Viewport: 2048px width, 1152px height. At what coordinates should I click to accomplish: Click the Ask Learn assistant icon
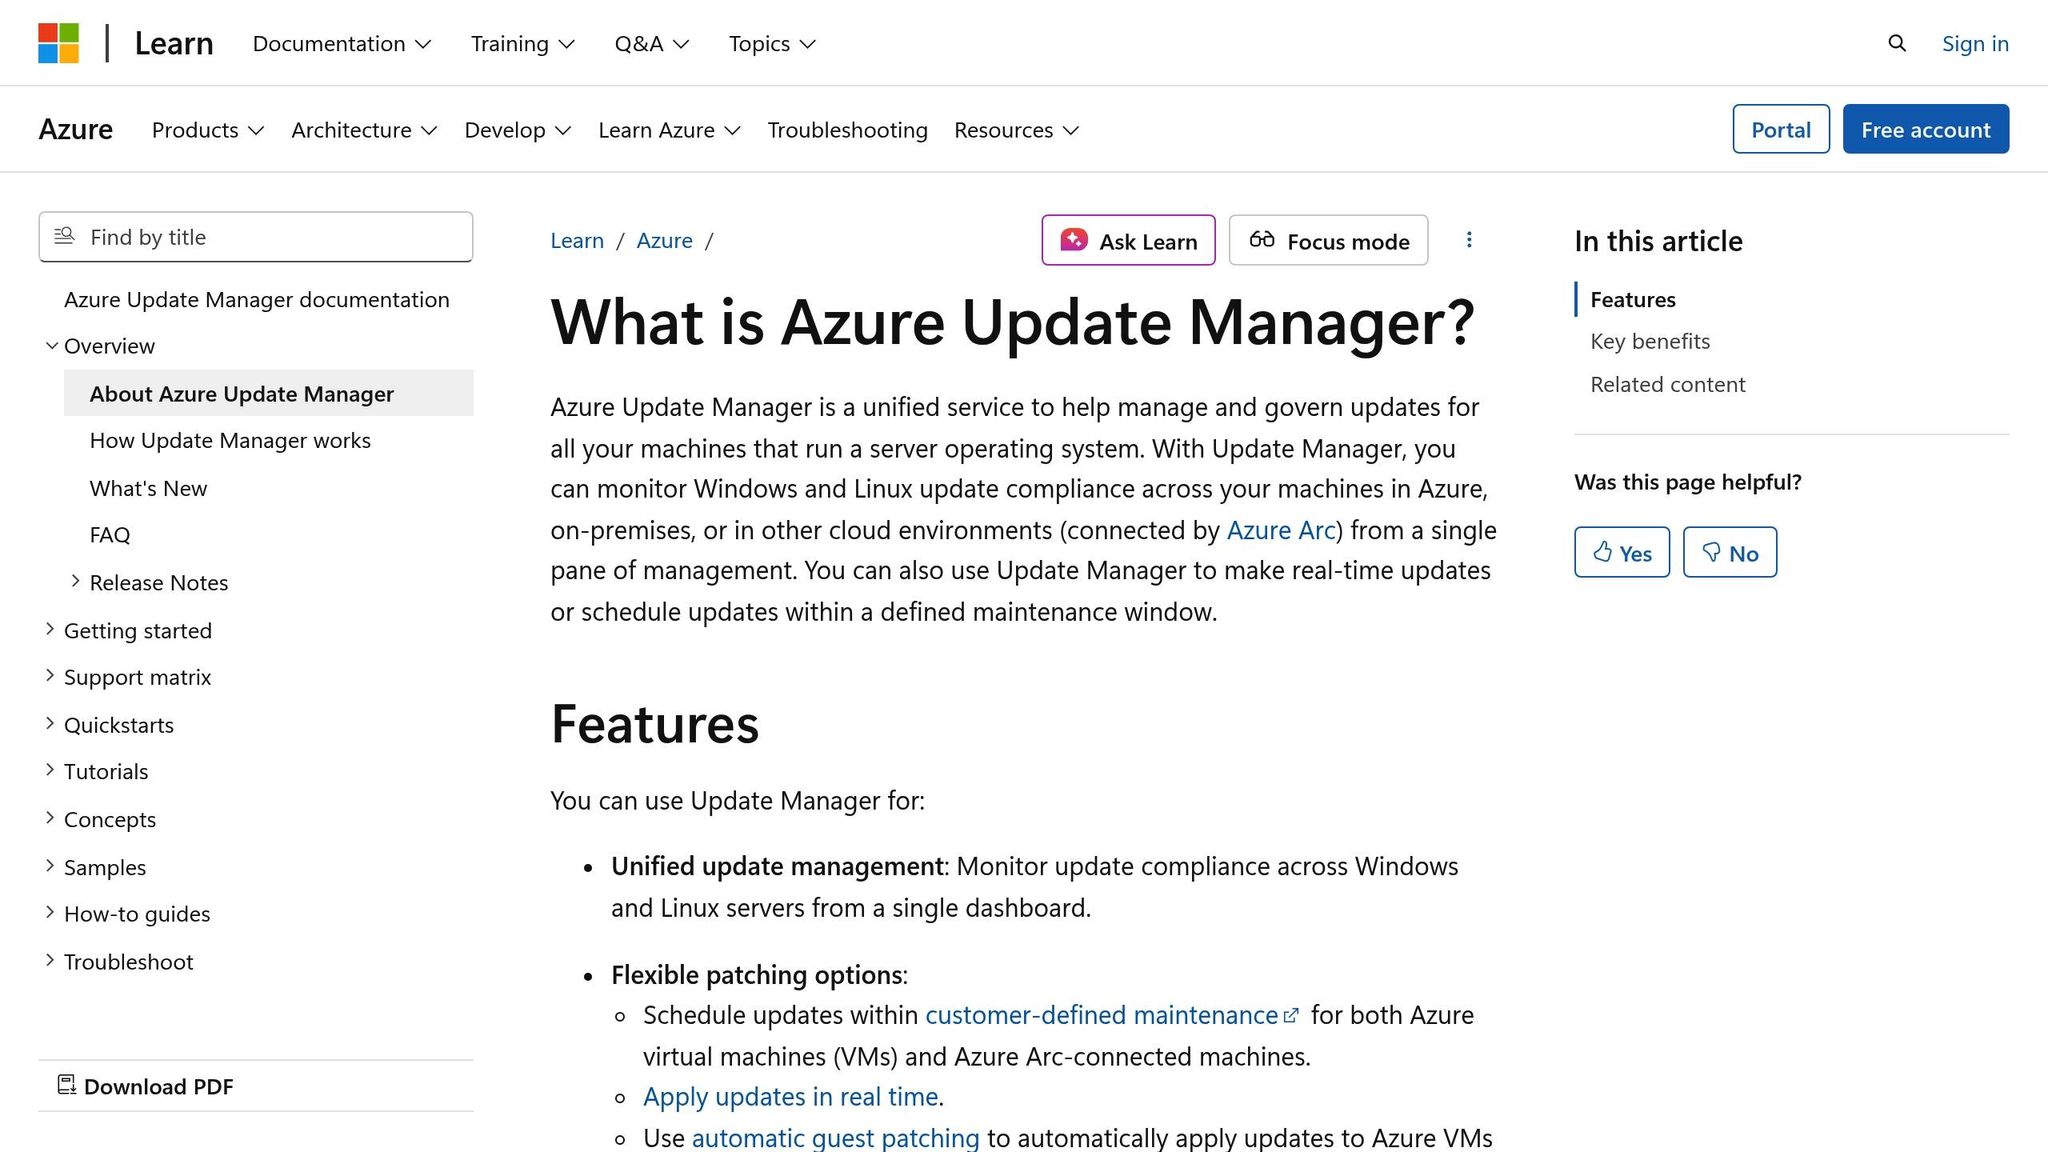coord(1073,240)
